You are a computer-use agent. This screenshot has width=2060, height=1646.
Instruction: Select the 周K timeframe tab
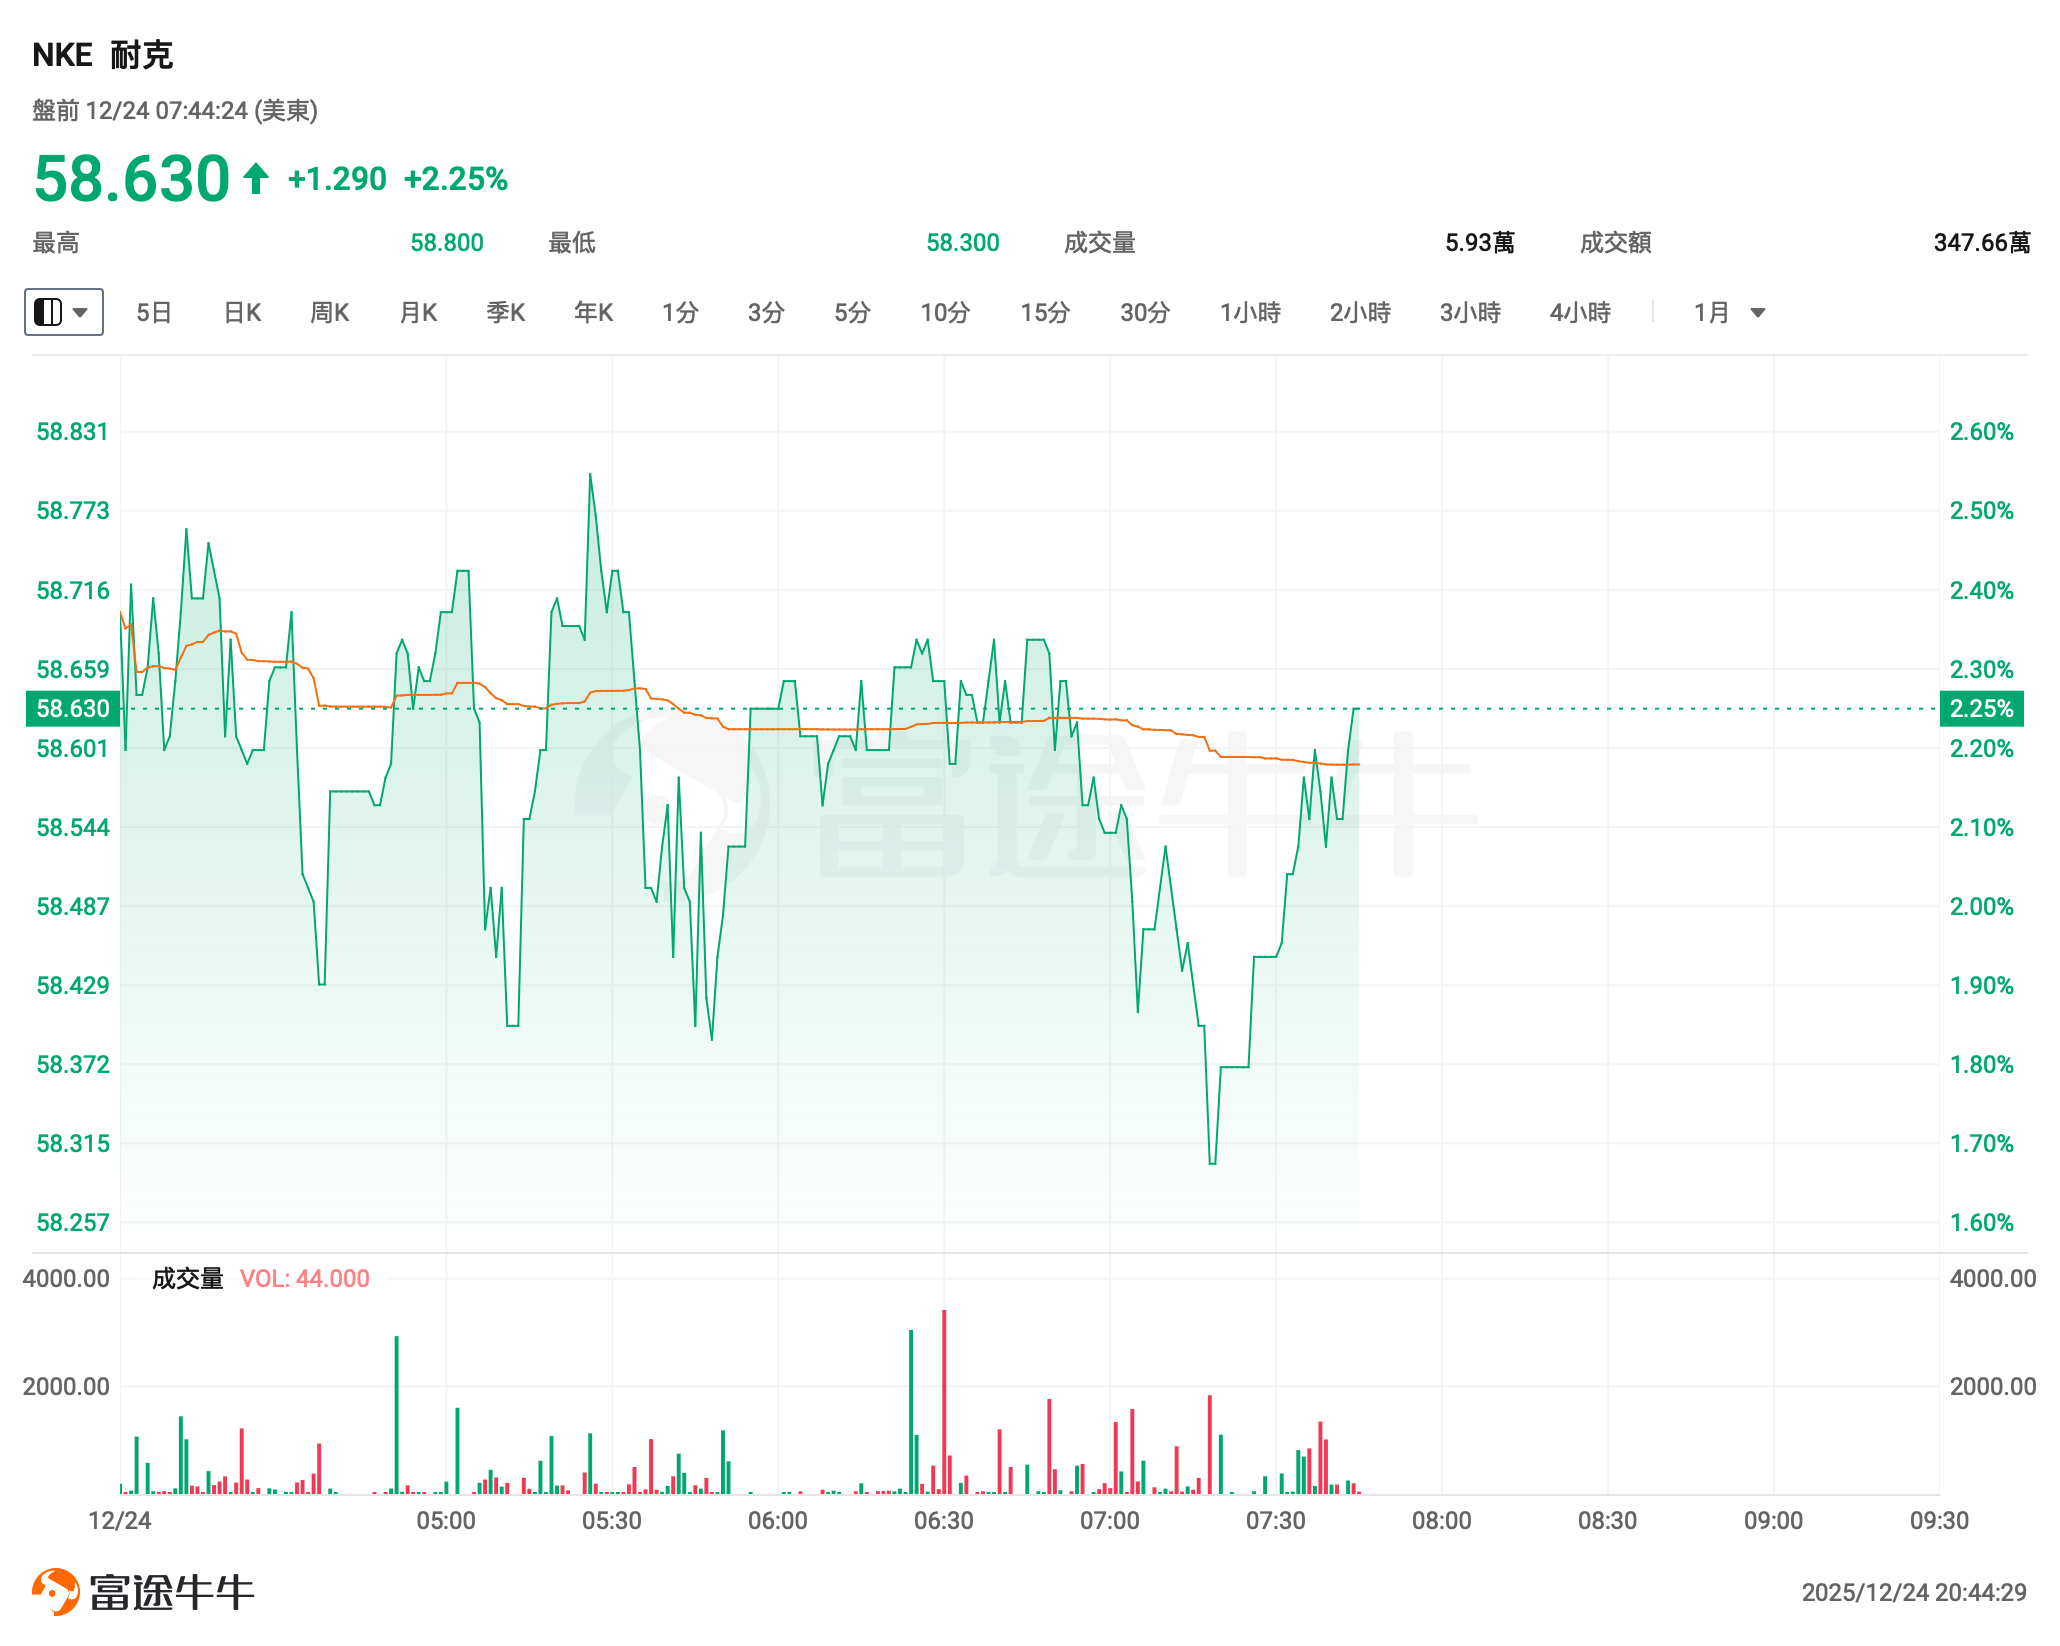pos(330,313)
